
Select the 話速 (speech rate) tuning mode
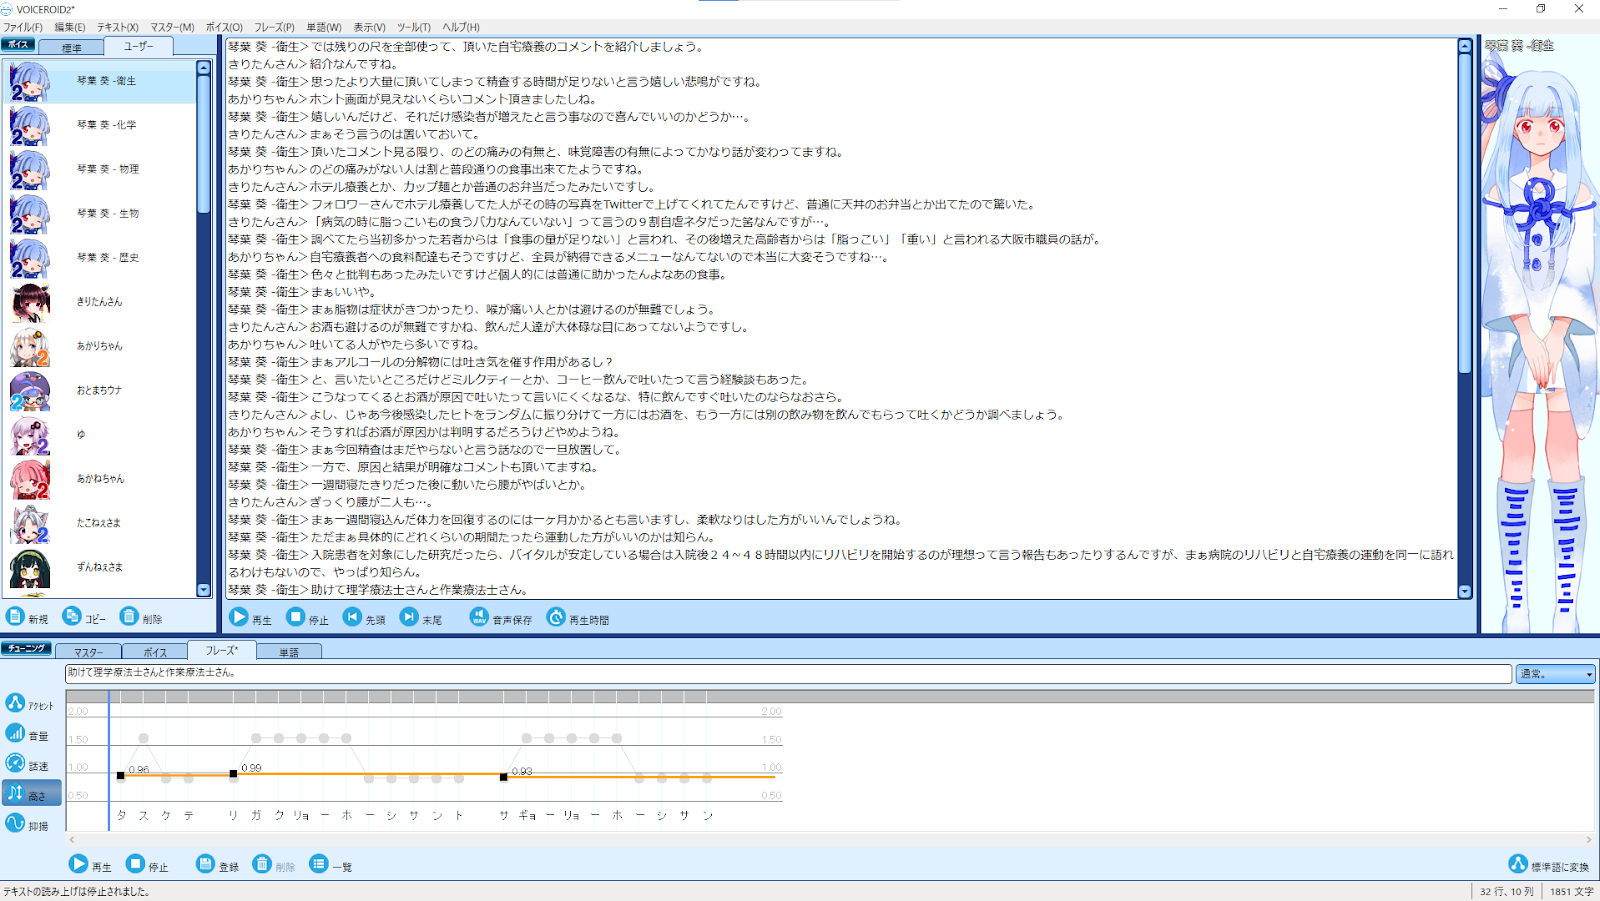pos(30,764)
